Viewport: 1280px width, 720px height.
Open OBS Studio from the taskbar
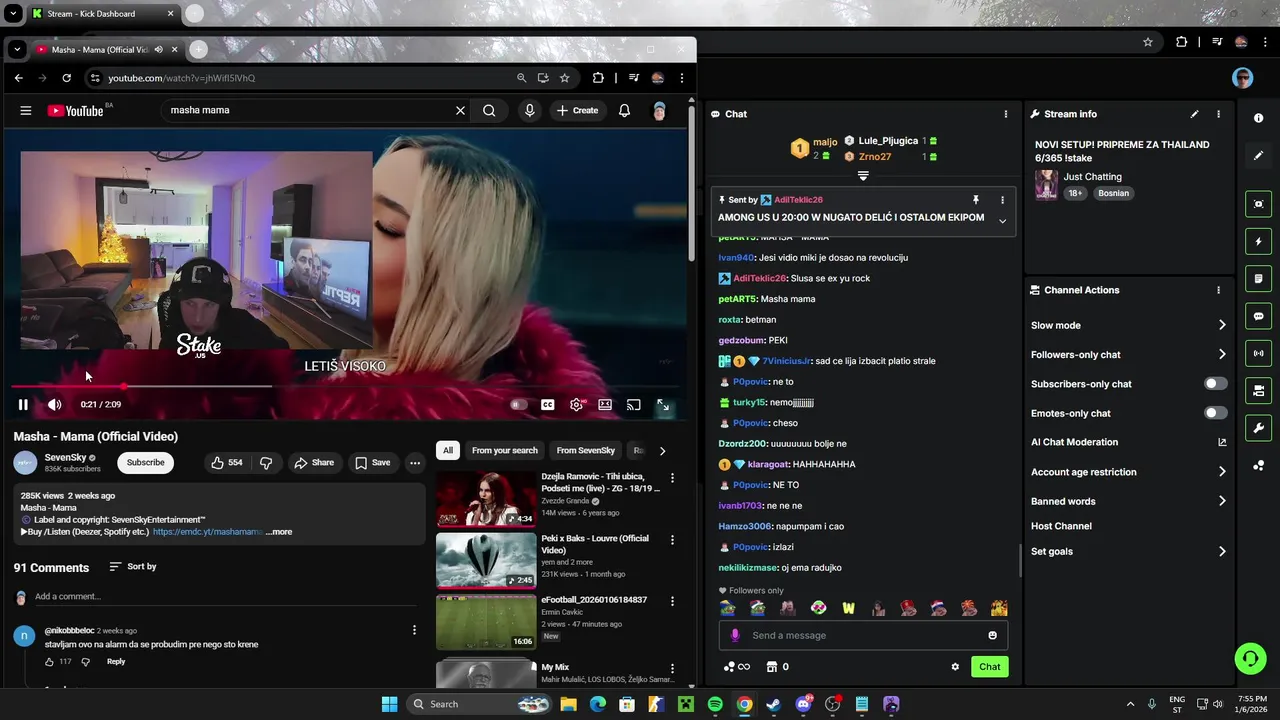pos(833,705)
